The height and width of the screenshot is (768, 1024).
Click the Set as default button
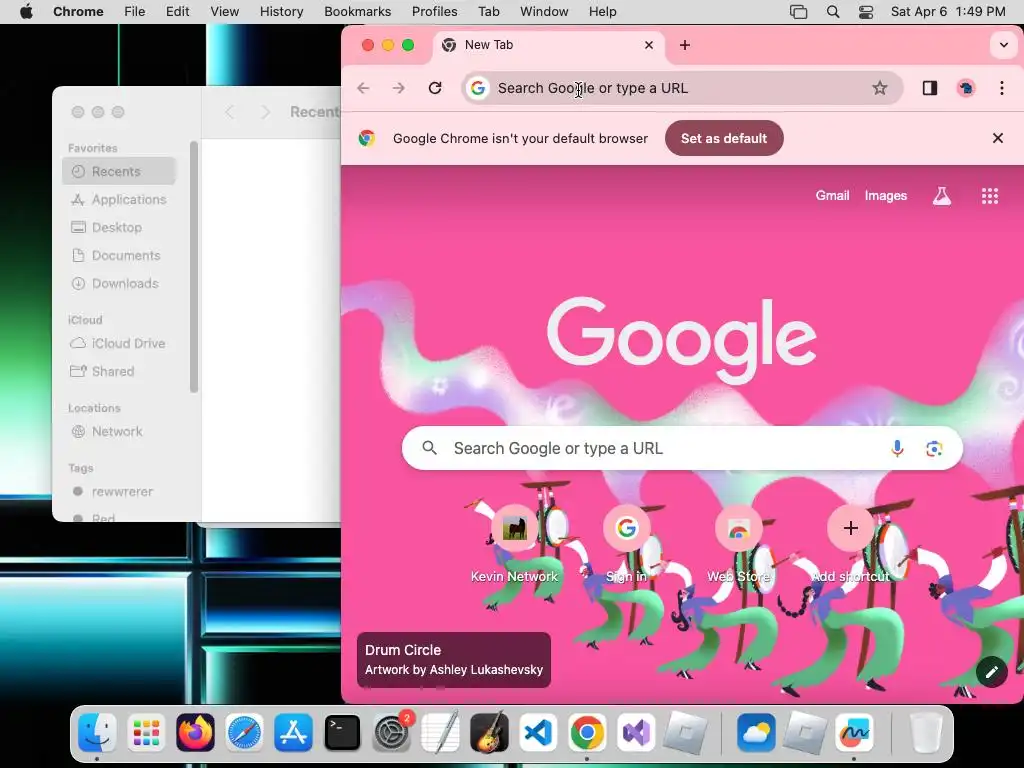(724, 138)
